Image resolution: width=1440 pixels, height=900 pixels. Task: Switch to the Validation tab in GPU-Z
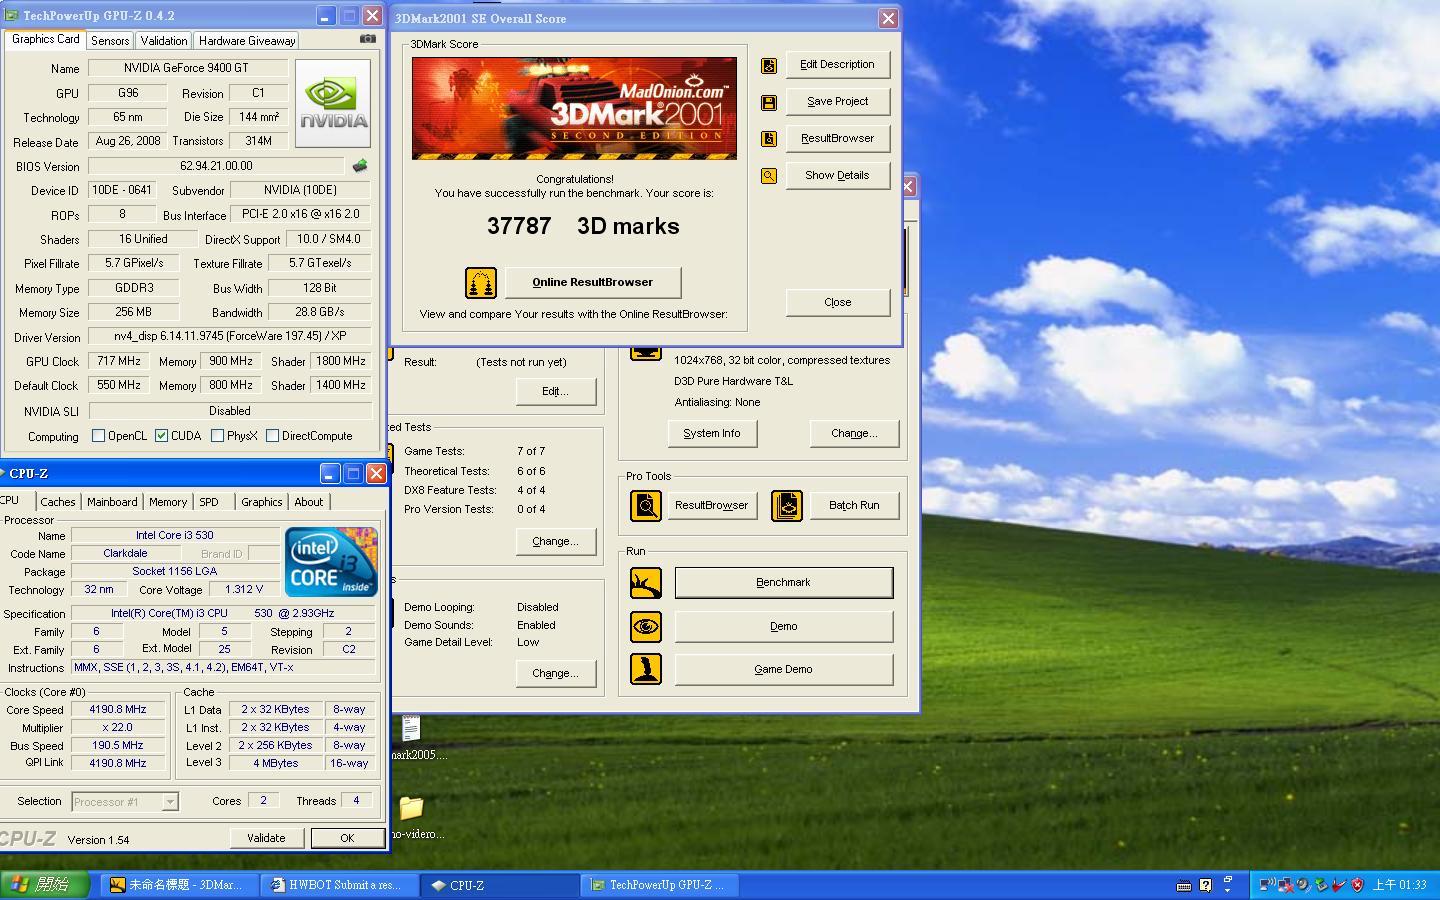pos(163,41)
